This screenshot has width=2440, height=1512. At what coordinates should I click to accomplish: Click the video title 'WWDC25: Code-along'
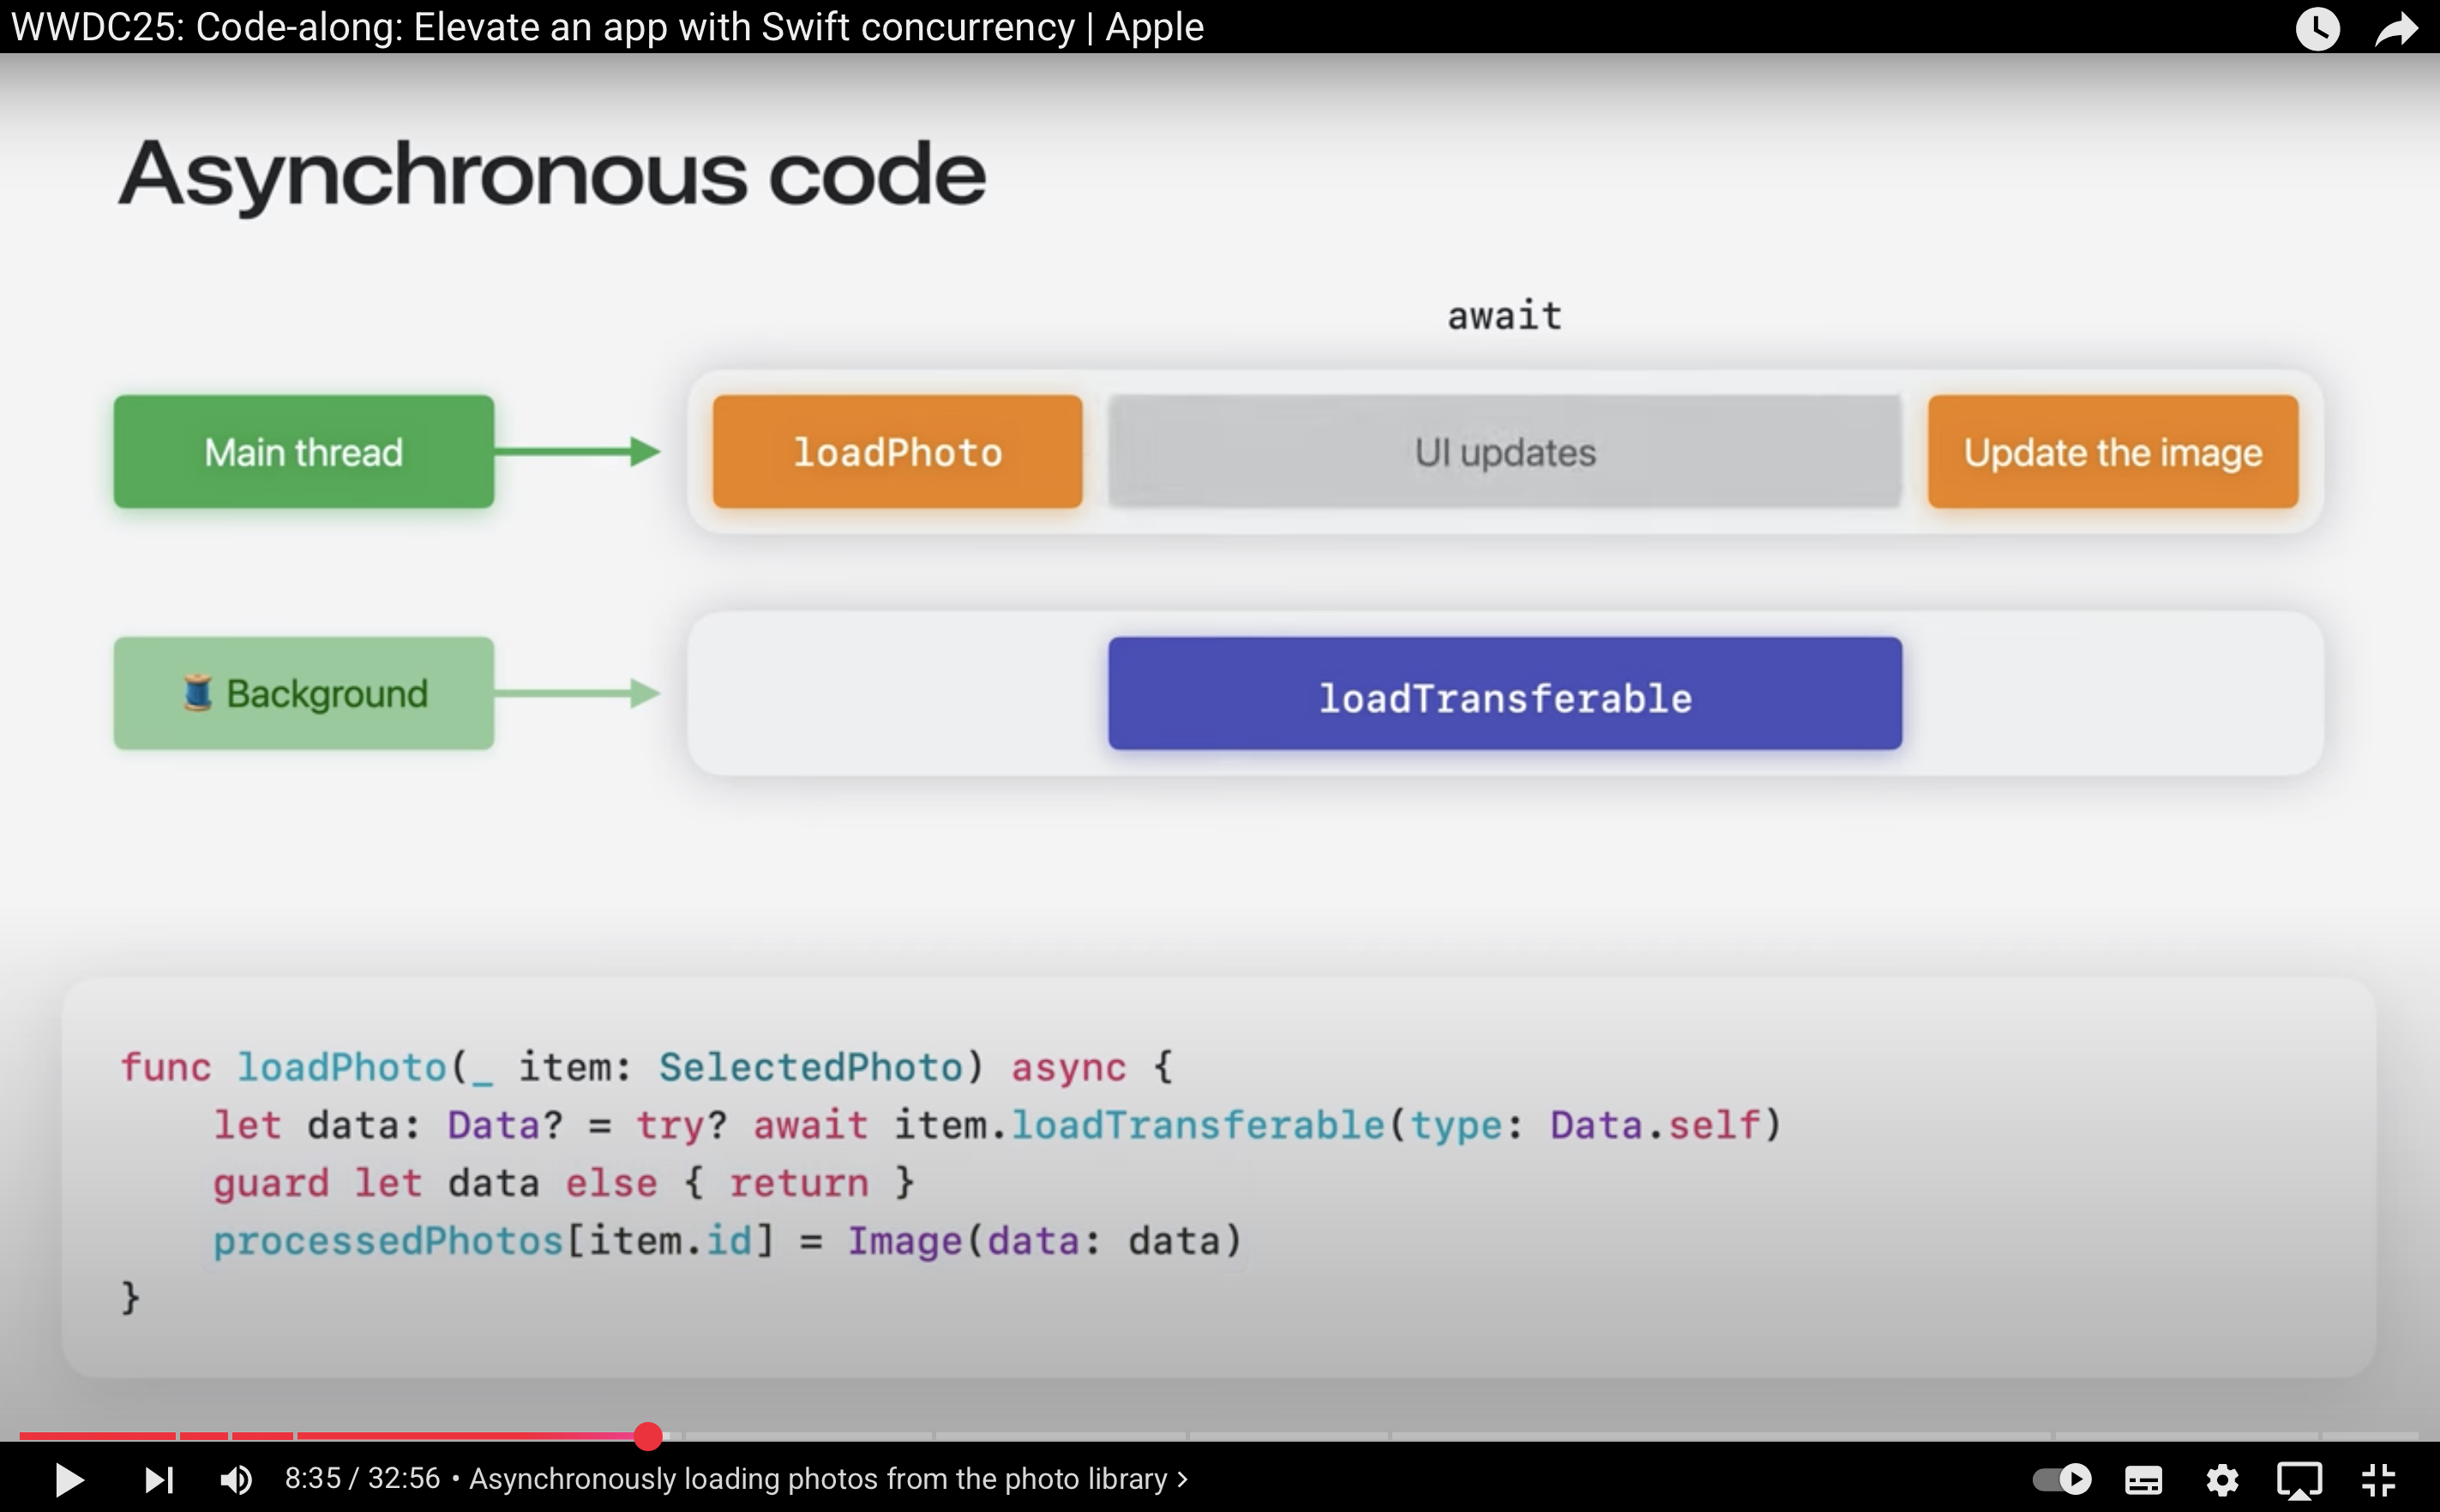pos(607,27)
